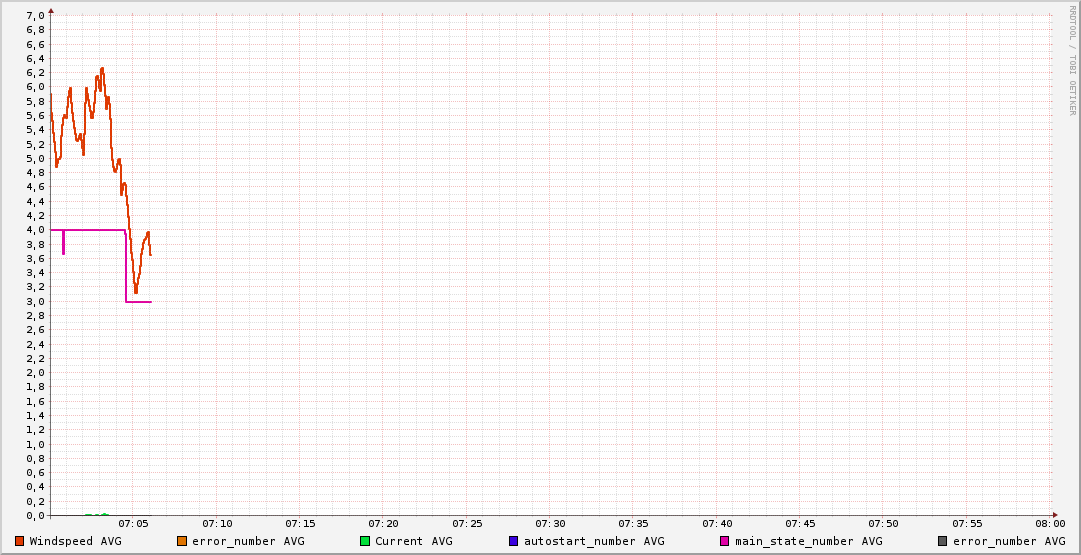Click the 4,0 value on the Y axis
The image size is (1081, 555).
[35, 230]
